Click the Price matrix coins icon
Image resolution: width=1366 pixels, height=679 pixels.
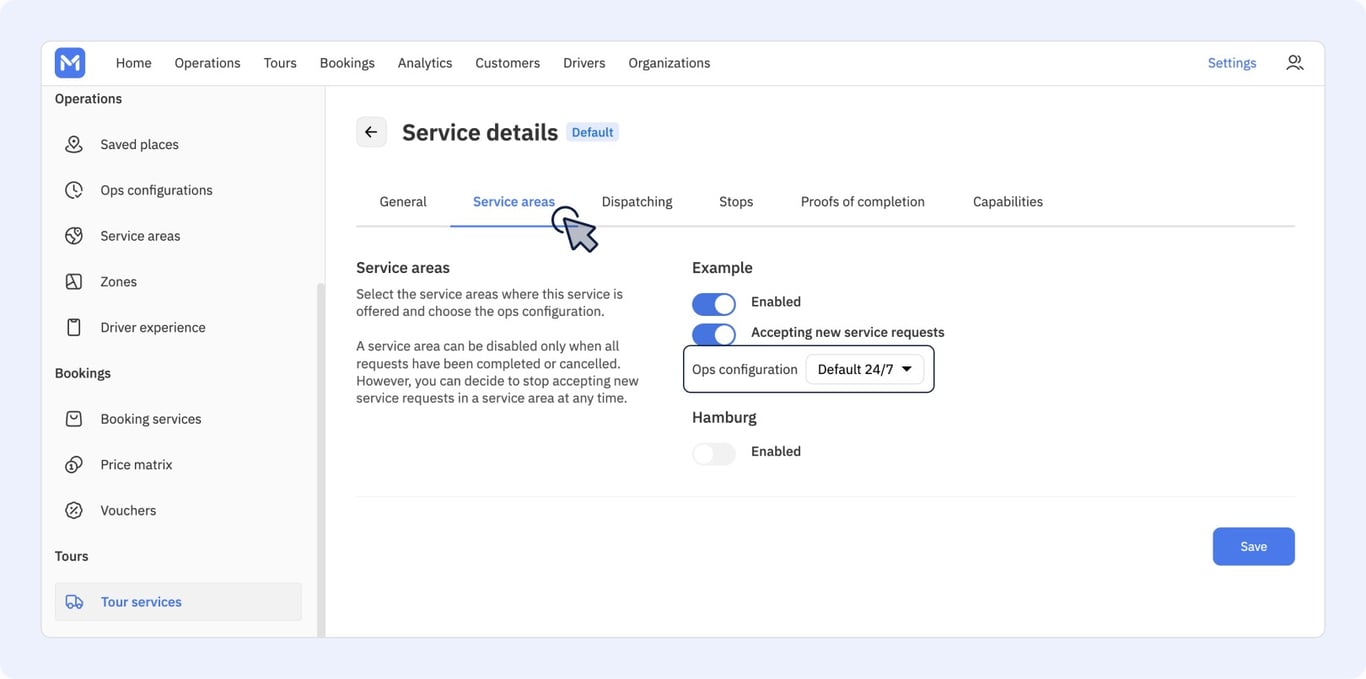click(x=74, y=465)
